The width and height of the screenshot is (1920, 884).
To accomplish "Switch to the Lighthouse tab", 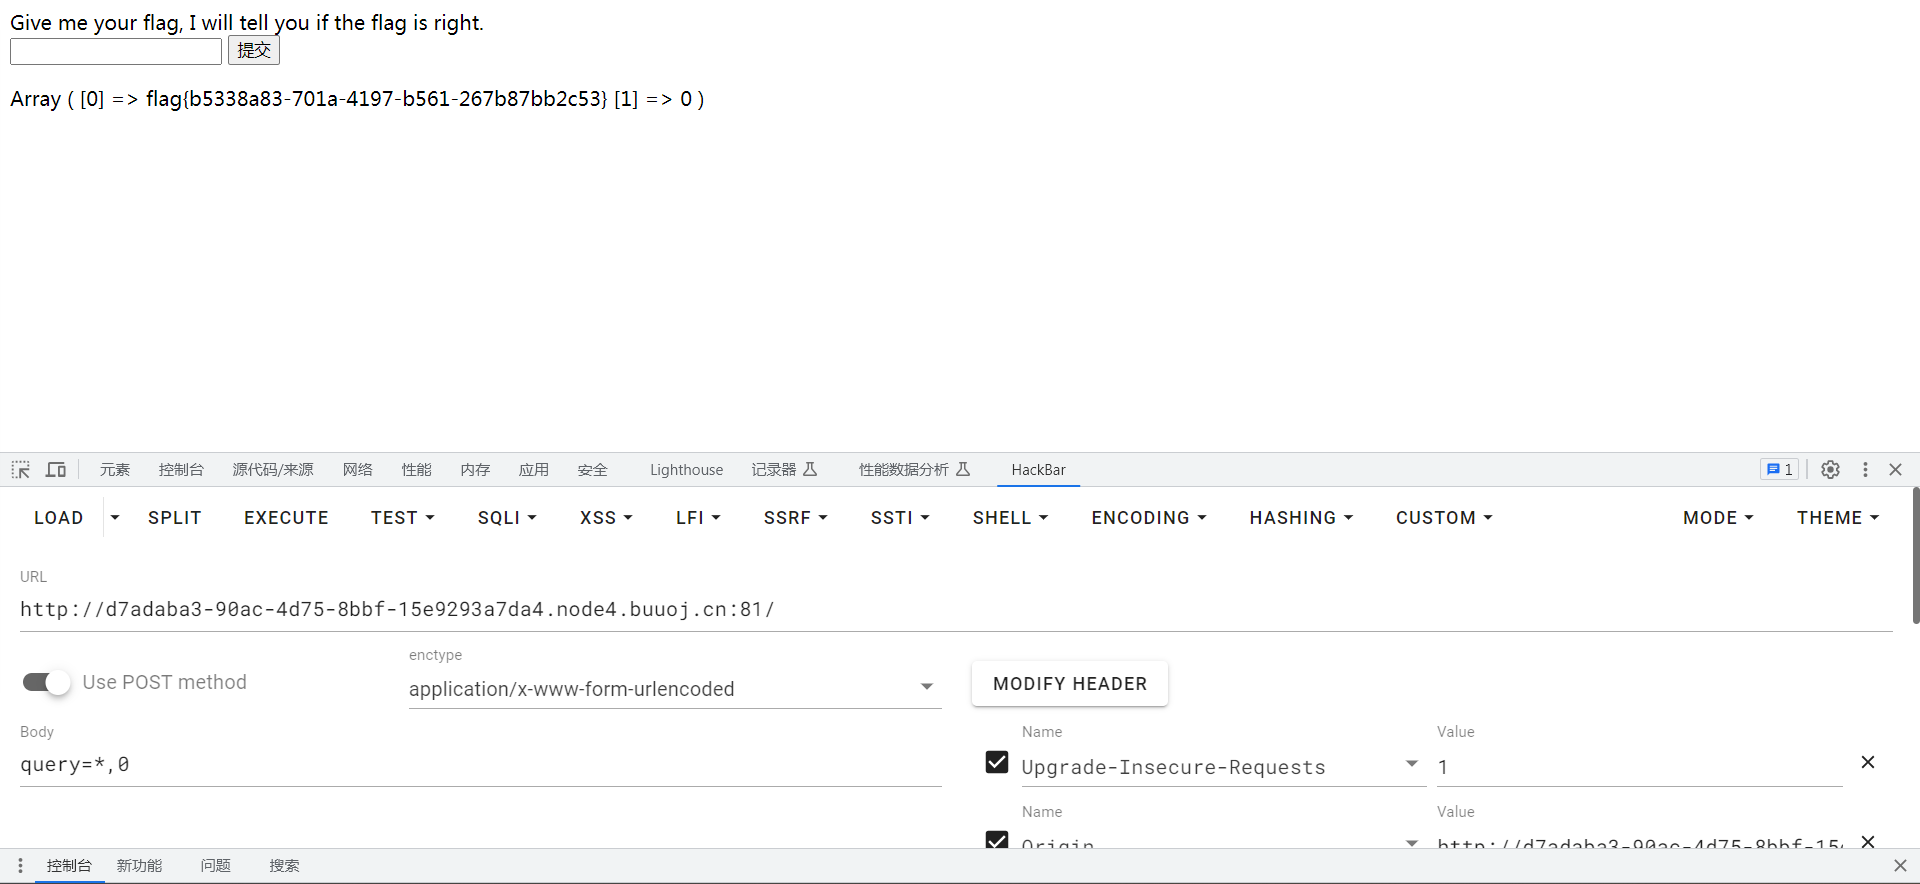I will coord(686,469).
